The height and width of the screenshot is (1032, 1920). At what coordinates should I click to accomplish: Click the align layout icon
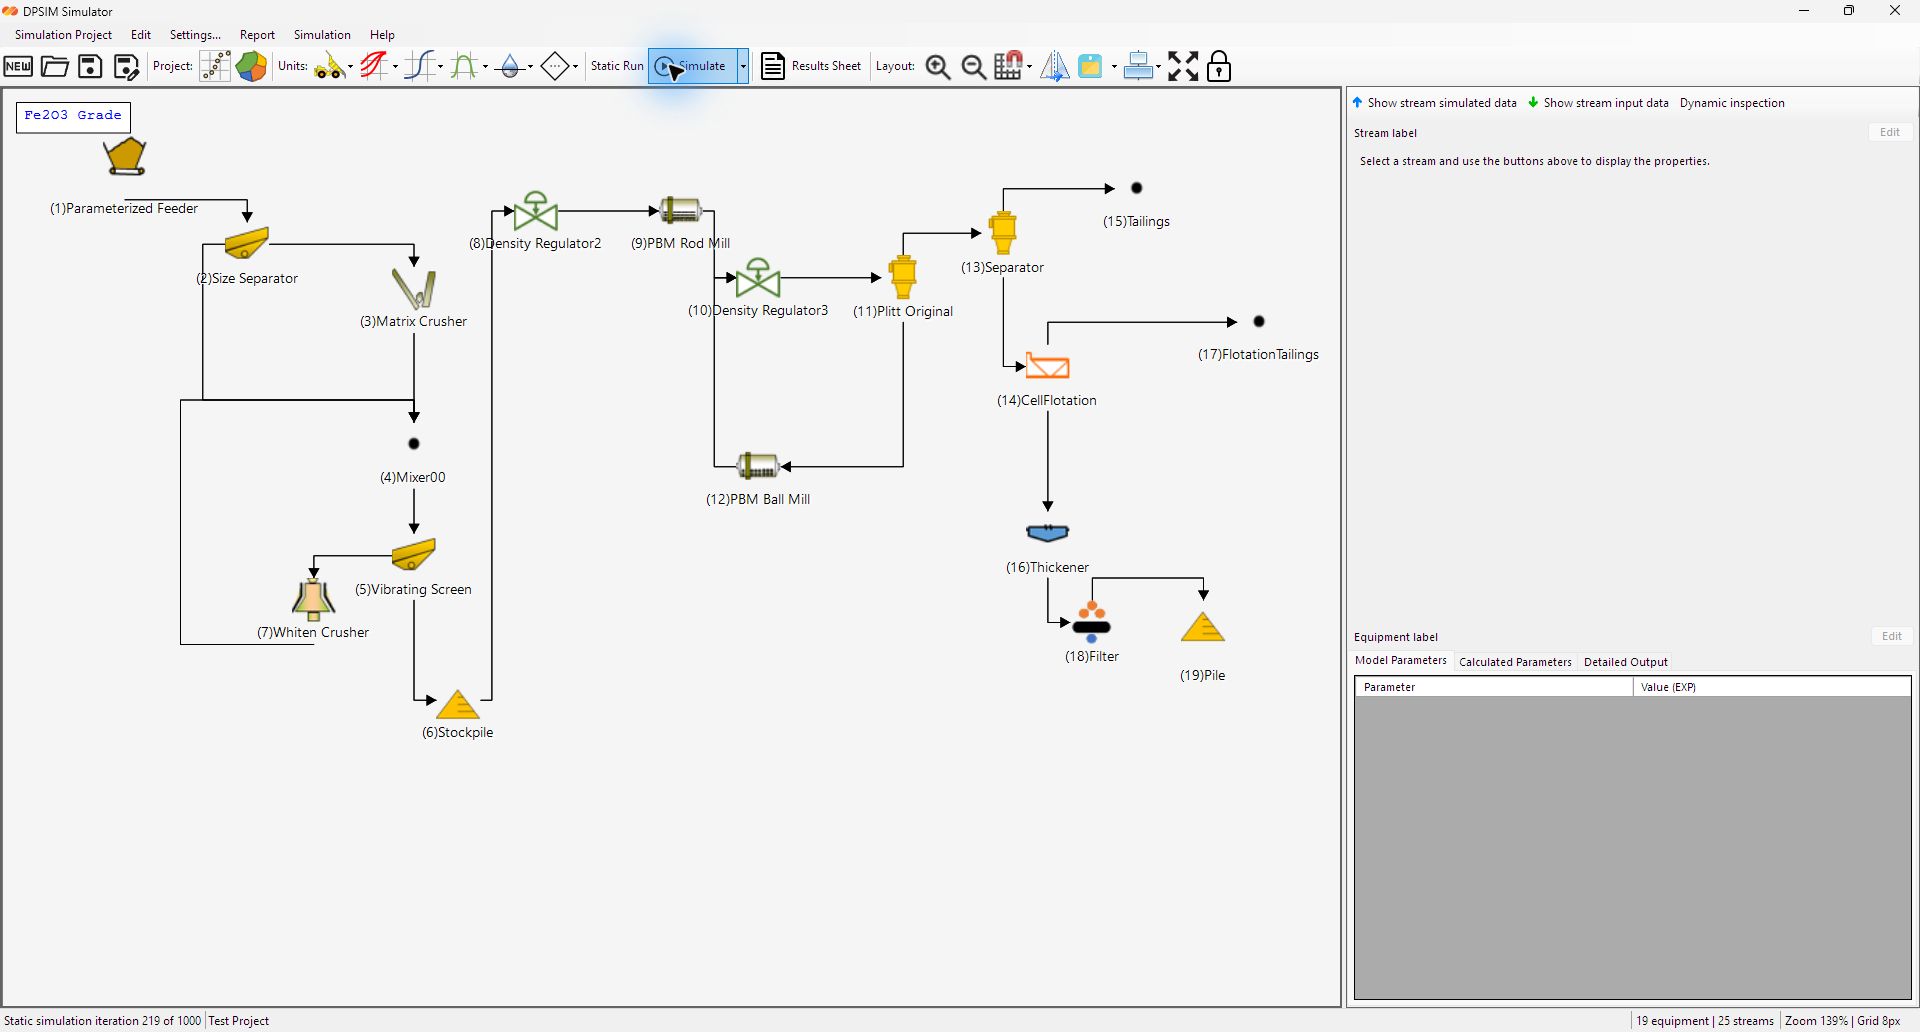1138,67
